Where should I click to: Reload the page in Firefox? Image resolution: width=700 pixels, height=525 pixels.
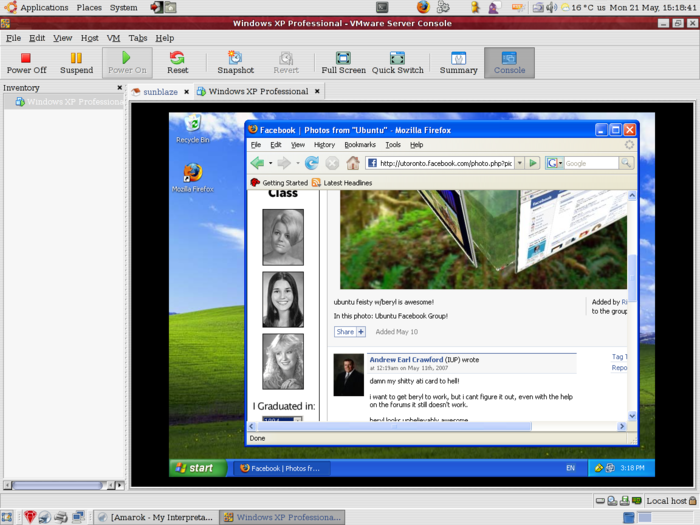[x=312, y=163]
